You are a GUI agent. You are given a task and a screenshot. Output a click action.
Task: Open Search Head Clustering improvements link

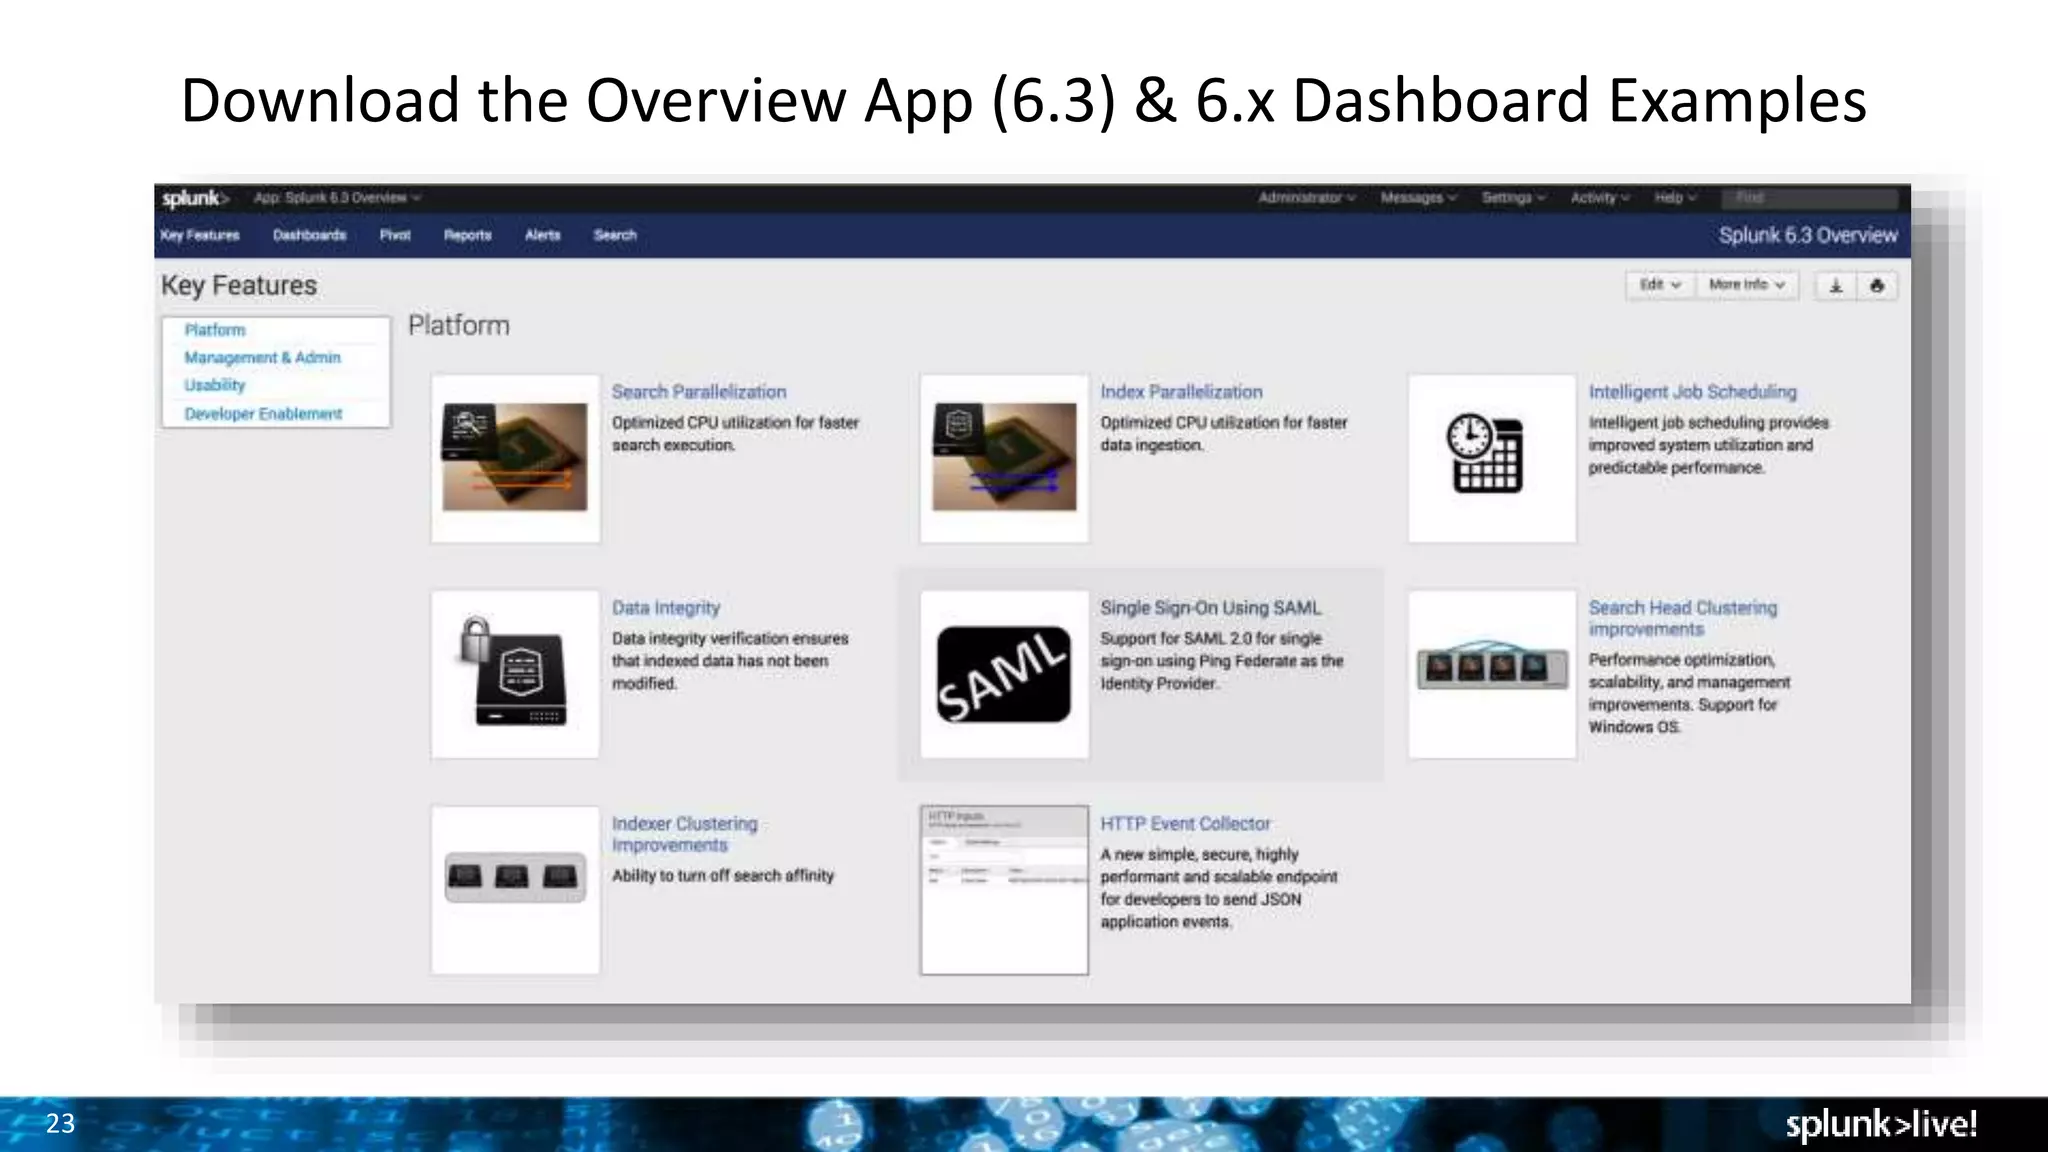[x=1683, y=618]
